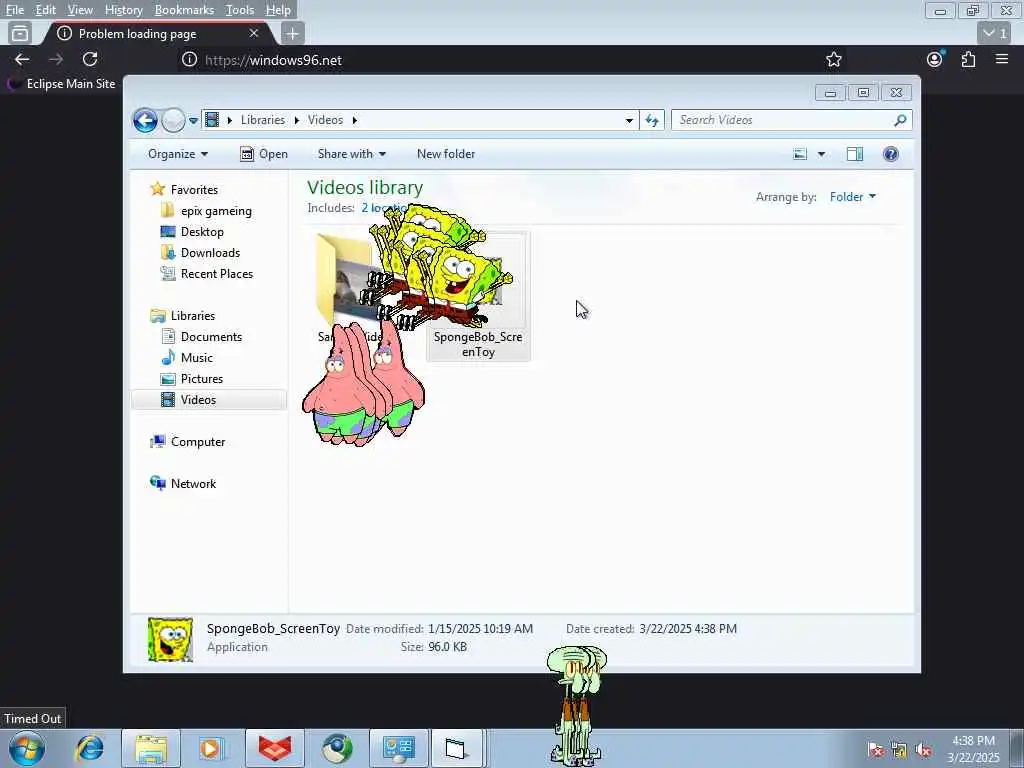Open the Tools menu
Image resolution: width=1024 pixels, height=768 pixels.
[240, 10]
